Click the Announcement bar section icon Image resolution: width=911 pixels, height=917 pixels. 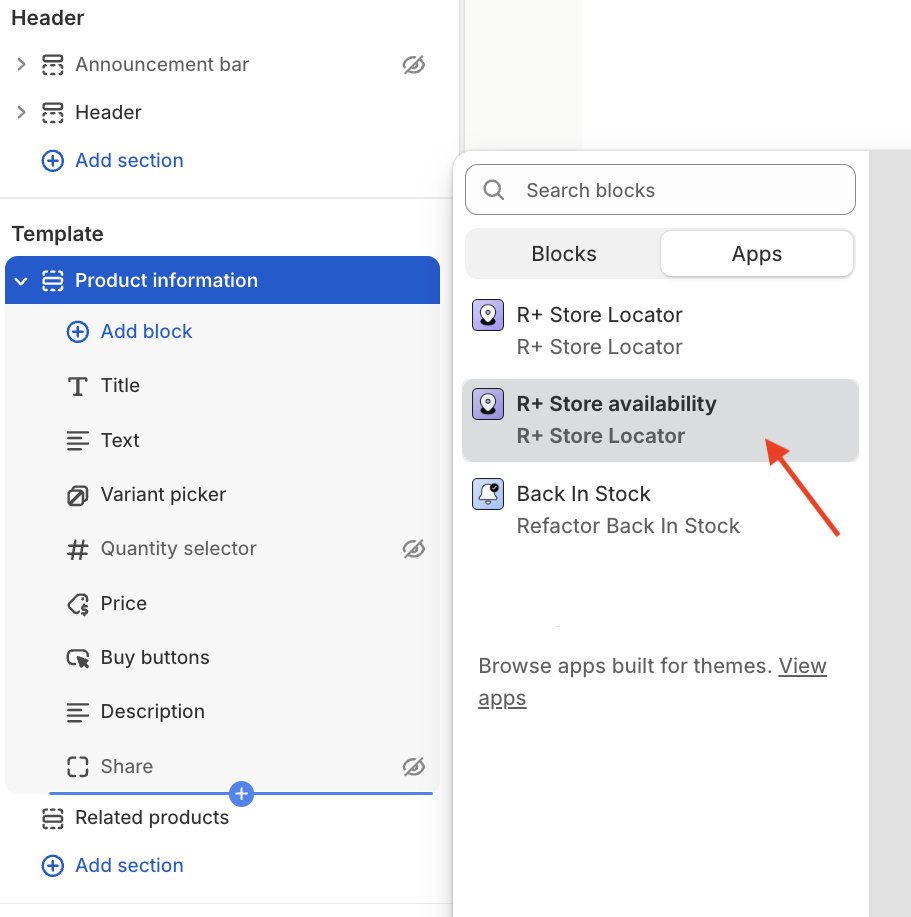coord(53,65)
